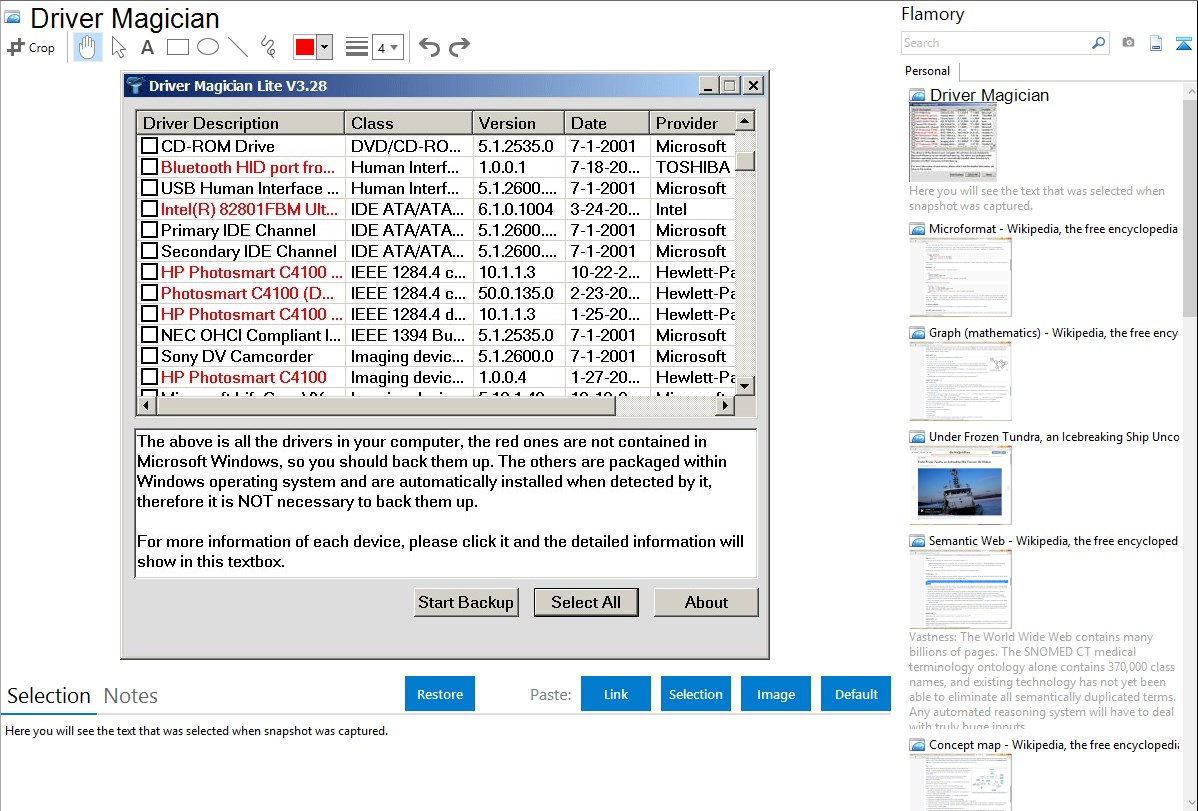The image size is (1198, 811).
Task: Click the camera capture icon
Action: (x=1128, y=43)
